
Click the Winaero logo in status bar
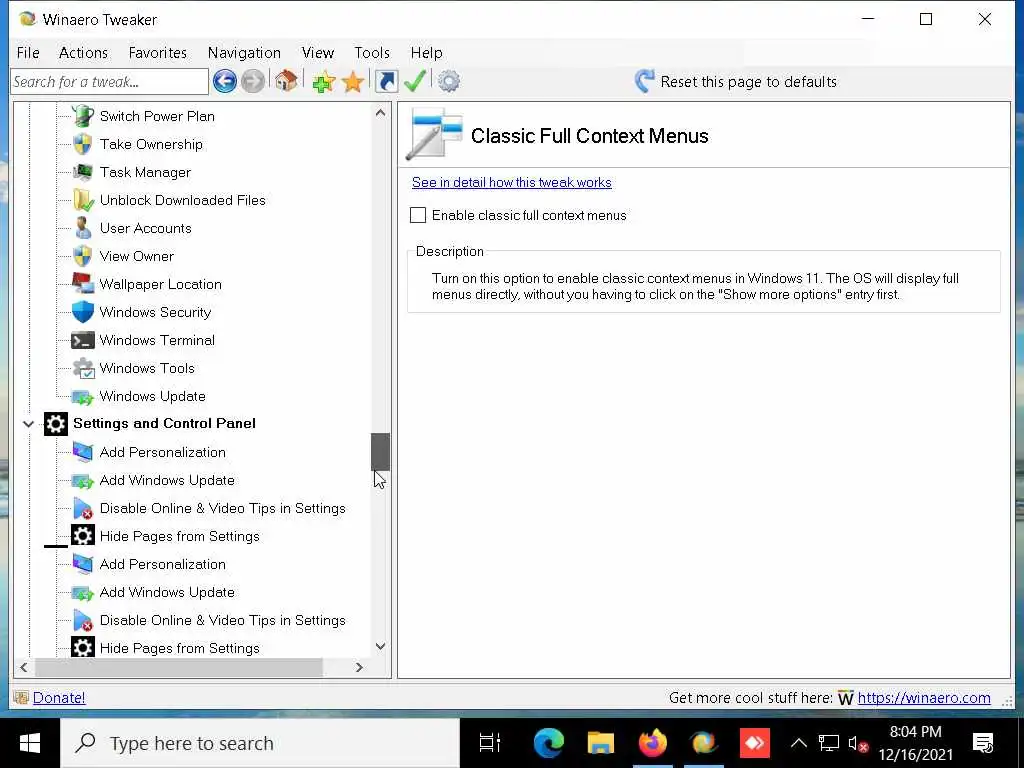[x=846, y=698]
